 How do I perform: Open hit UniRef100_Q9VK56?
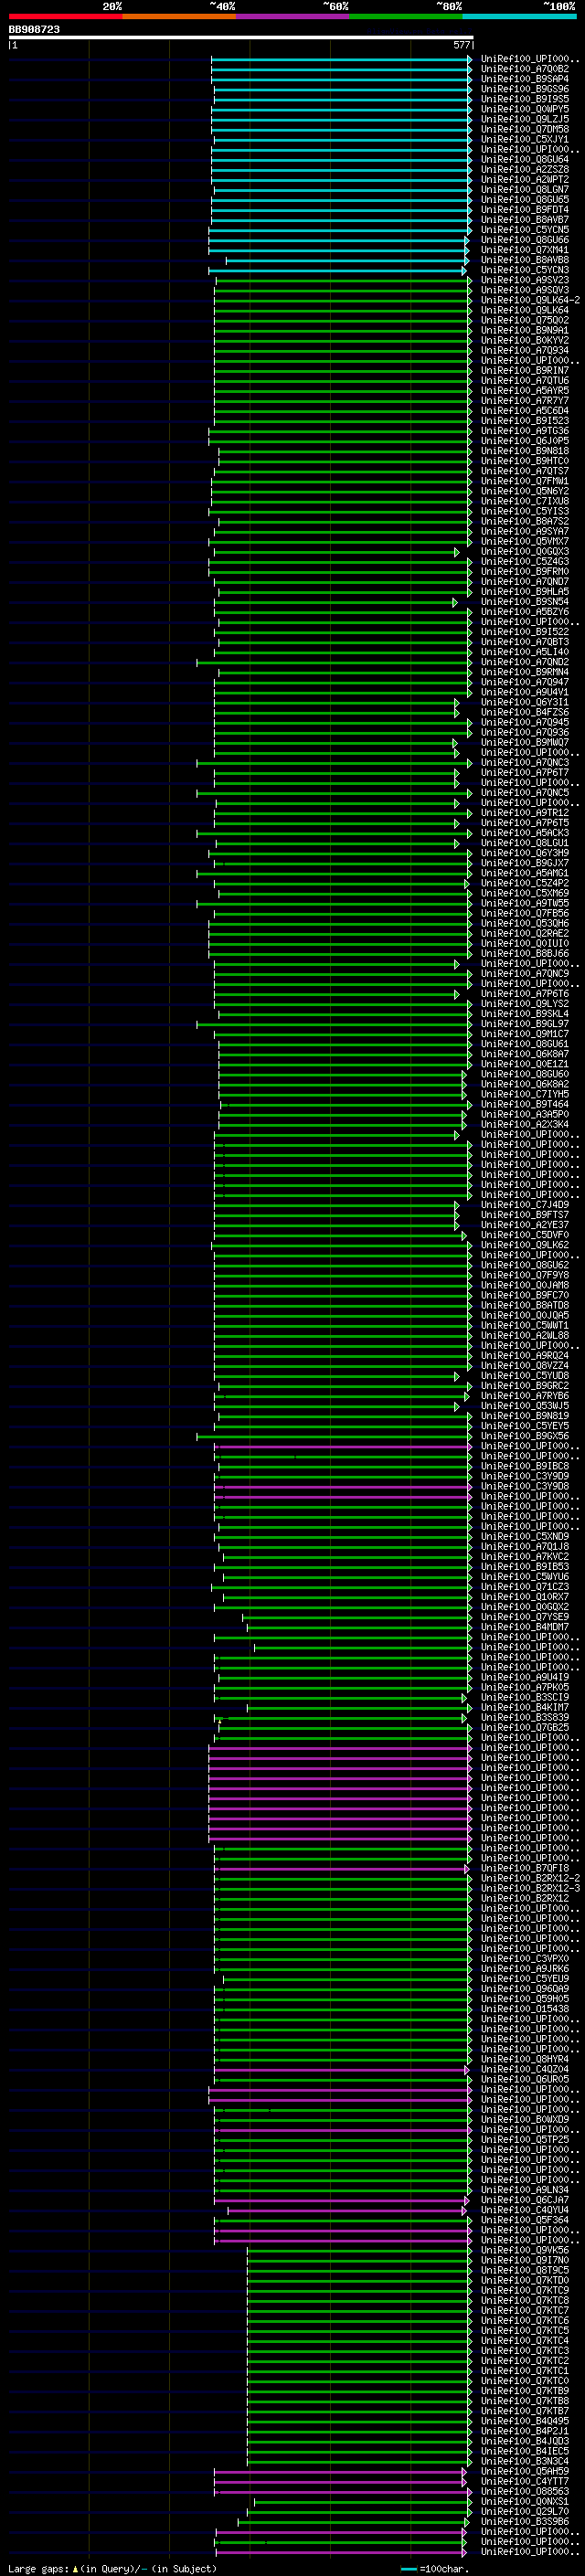click(x=525, y=2250)
